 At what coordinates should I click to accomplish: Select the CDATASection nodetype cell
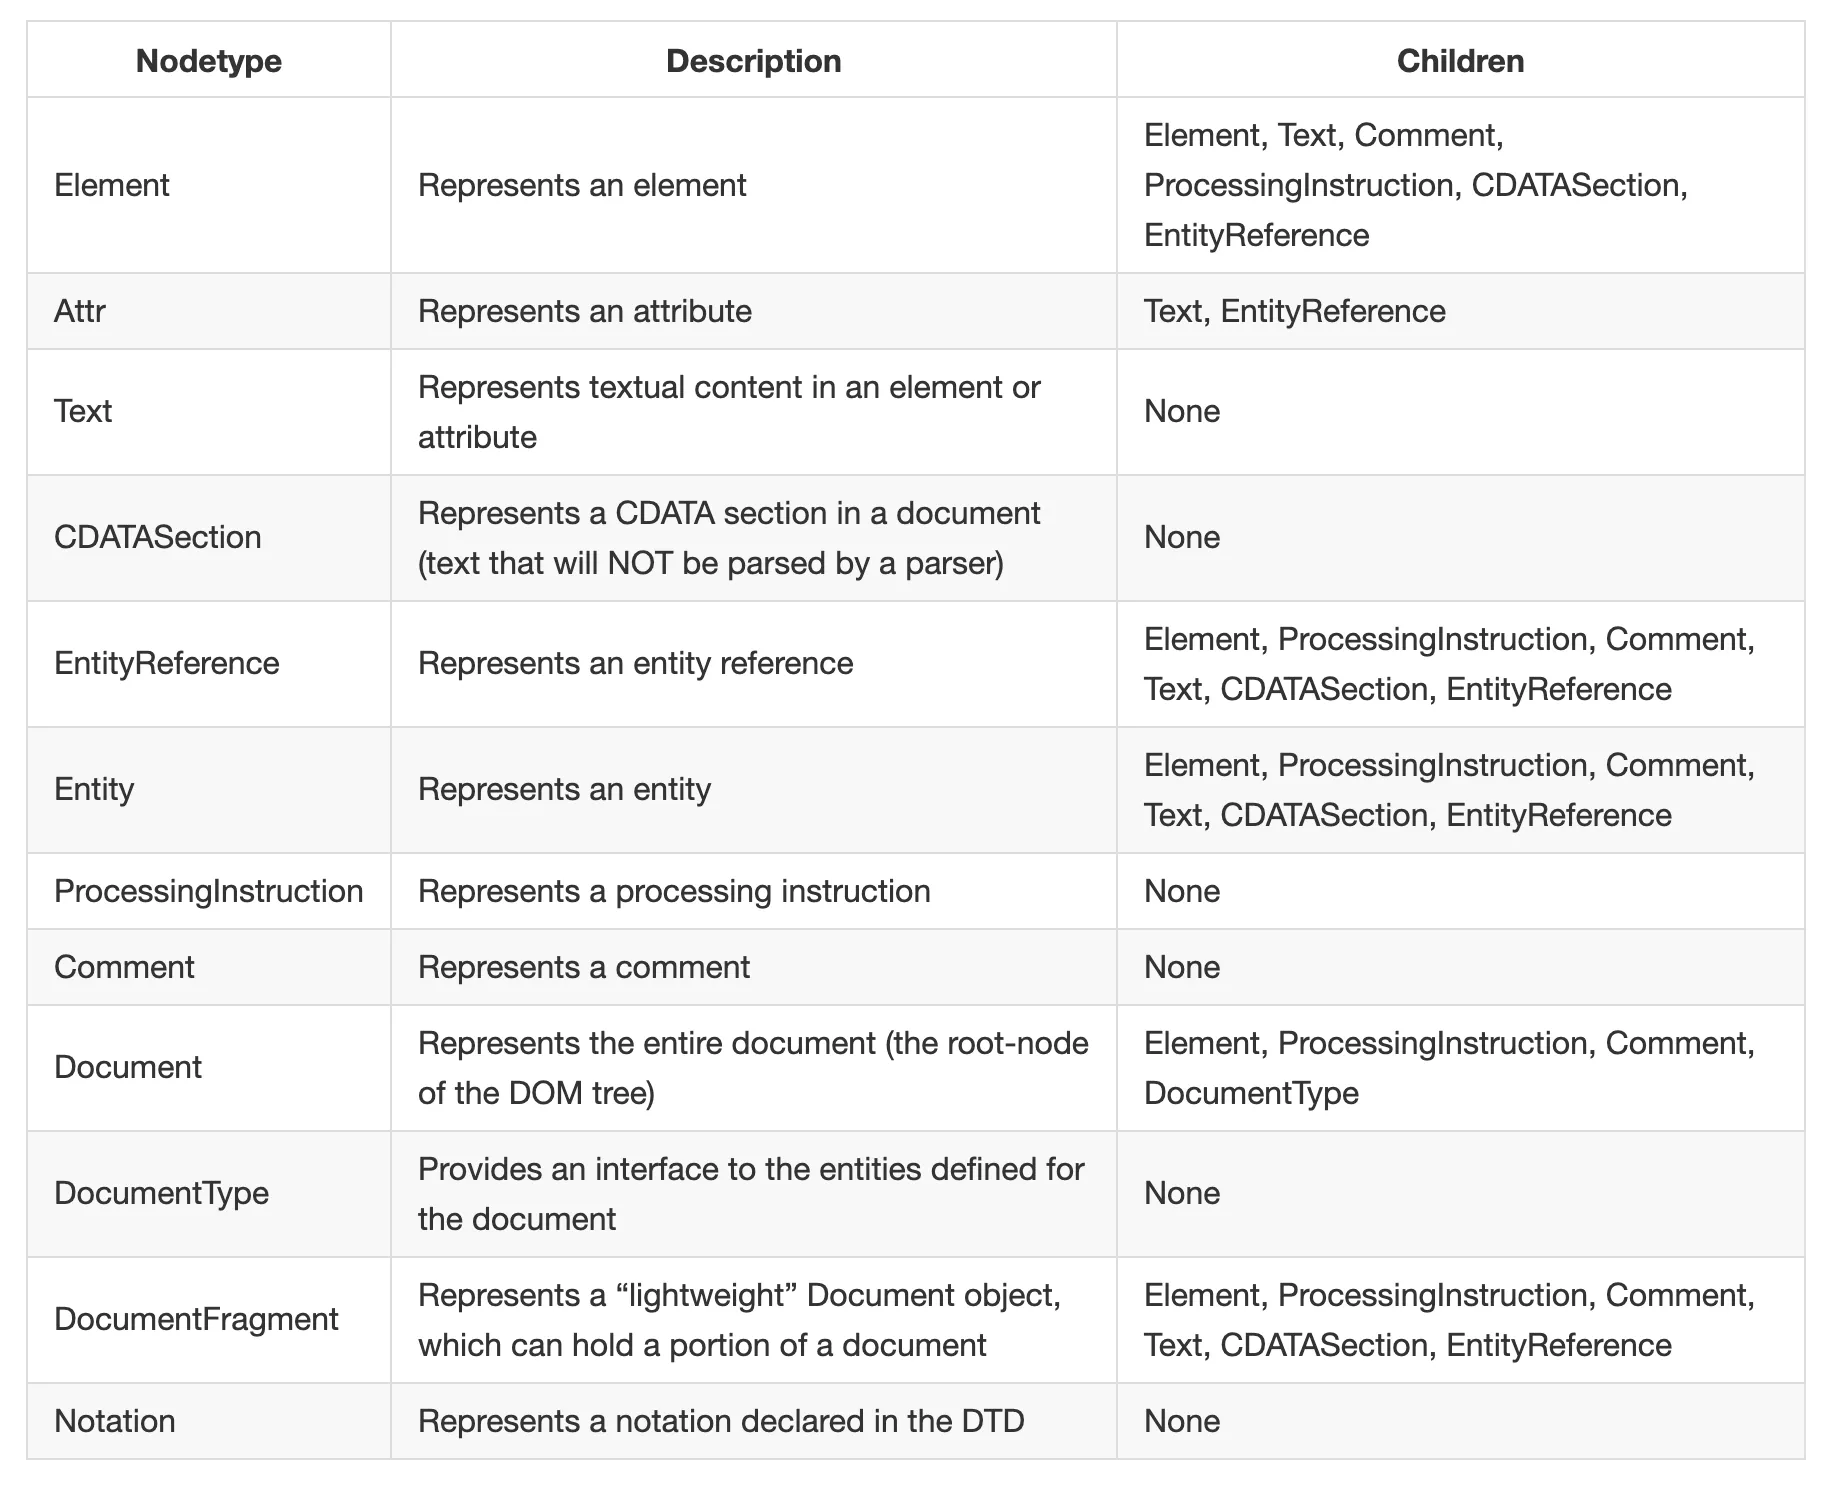tap(158, 537)
